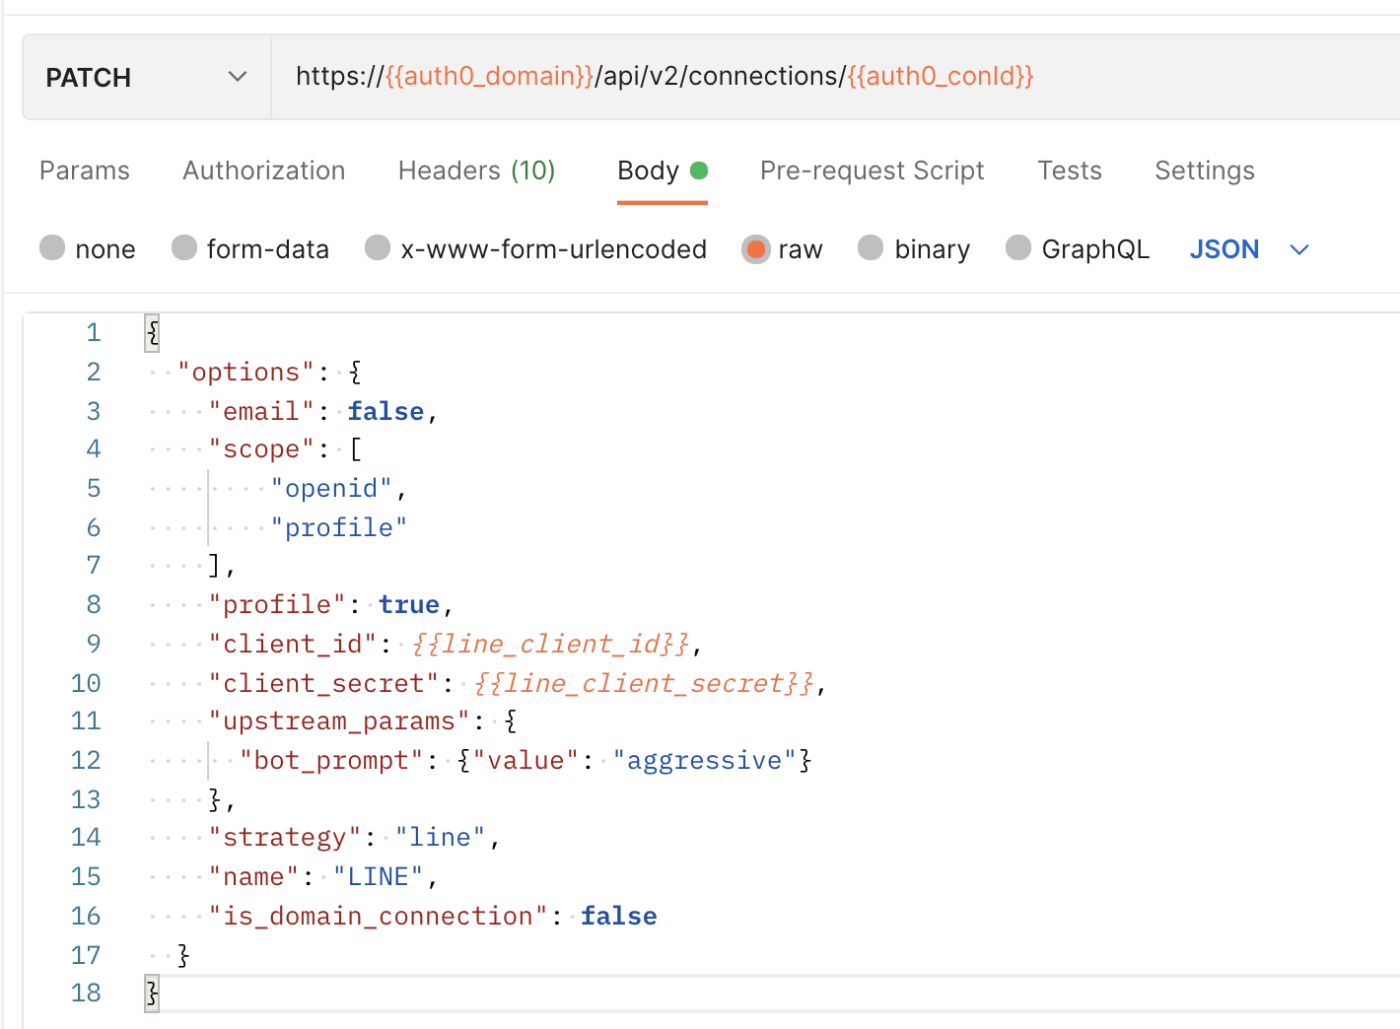1400x1029 pixels.
Task: Click the false value on line 16
Action: [x=619, y=916]
